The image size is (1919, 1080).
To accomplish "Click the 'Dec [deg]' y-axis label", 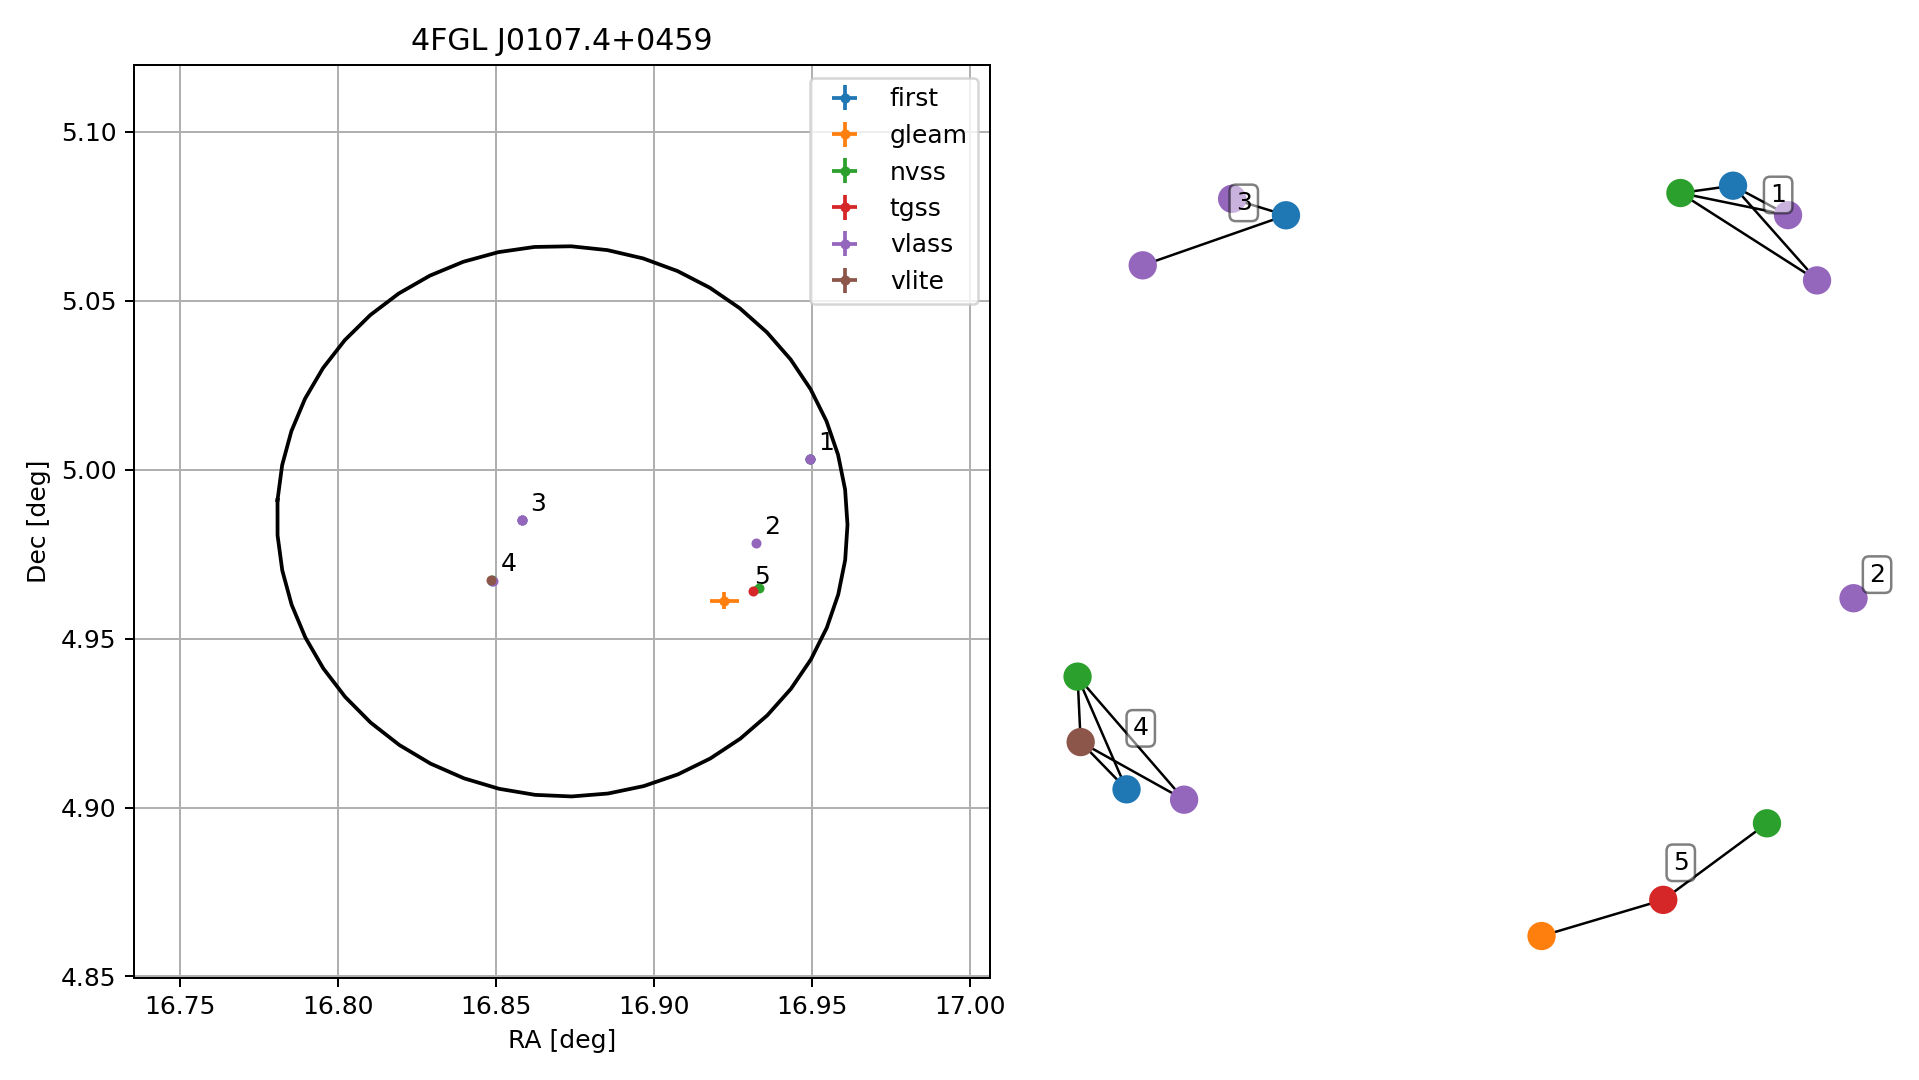I will coord(37,522).
